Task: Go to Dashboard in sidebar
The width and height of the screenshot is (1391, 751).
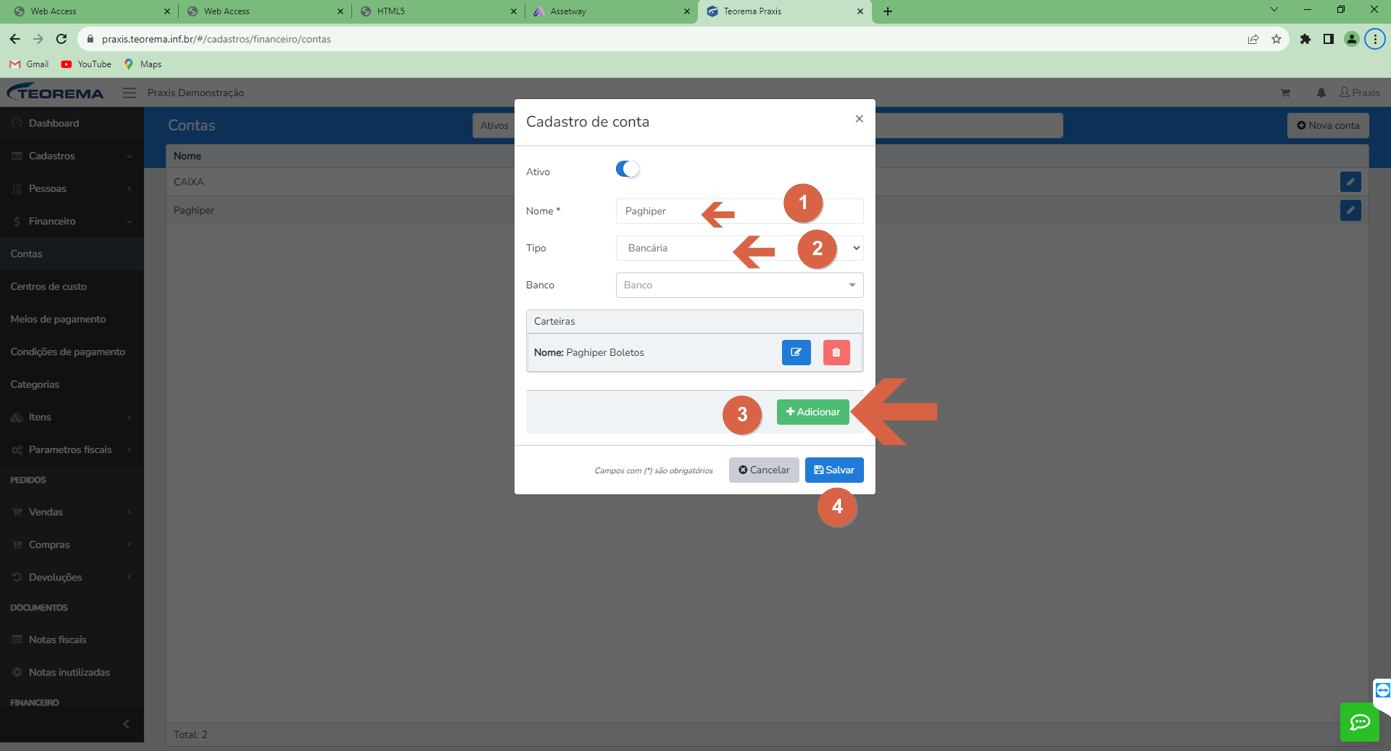Action: click(x=72, y=123)
